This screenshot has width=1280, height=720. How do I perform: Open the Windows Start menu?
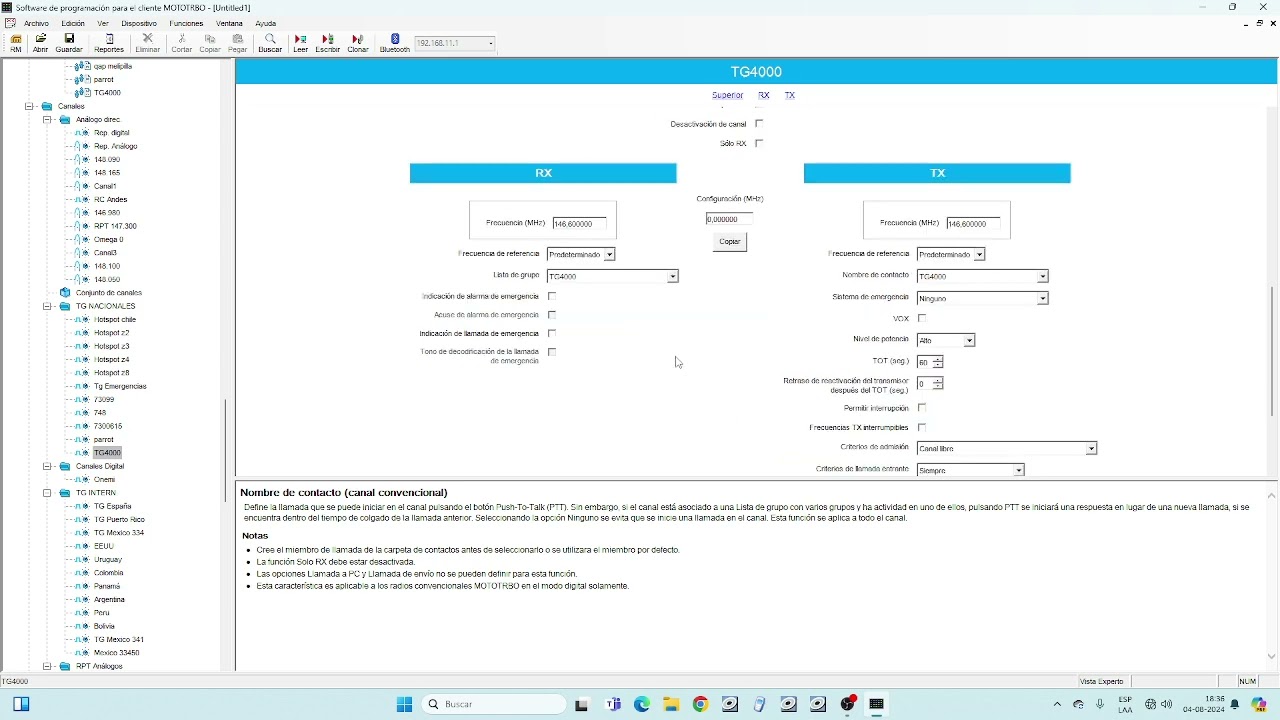click(x=405, y=704)
